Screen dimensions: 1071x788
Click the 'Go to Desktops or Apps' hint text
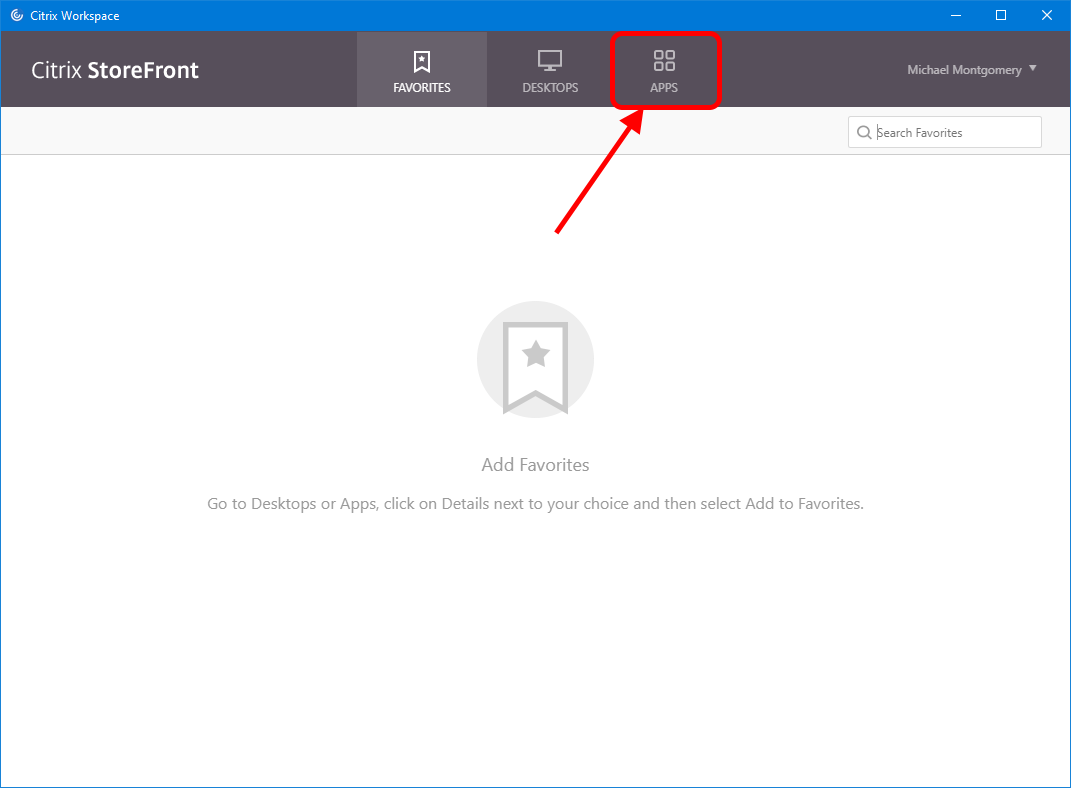click(x=536, y=504)
